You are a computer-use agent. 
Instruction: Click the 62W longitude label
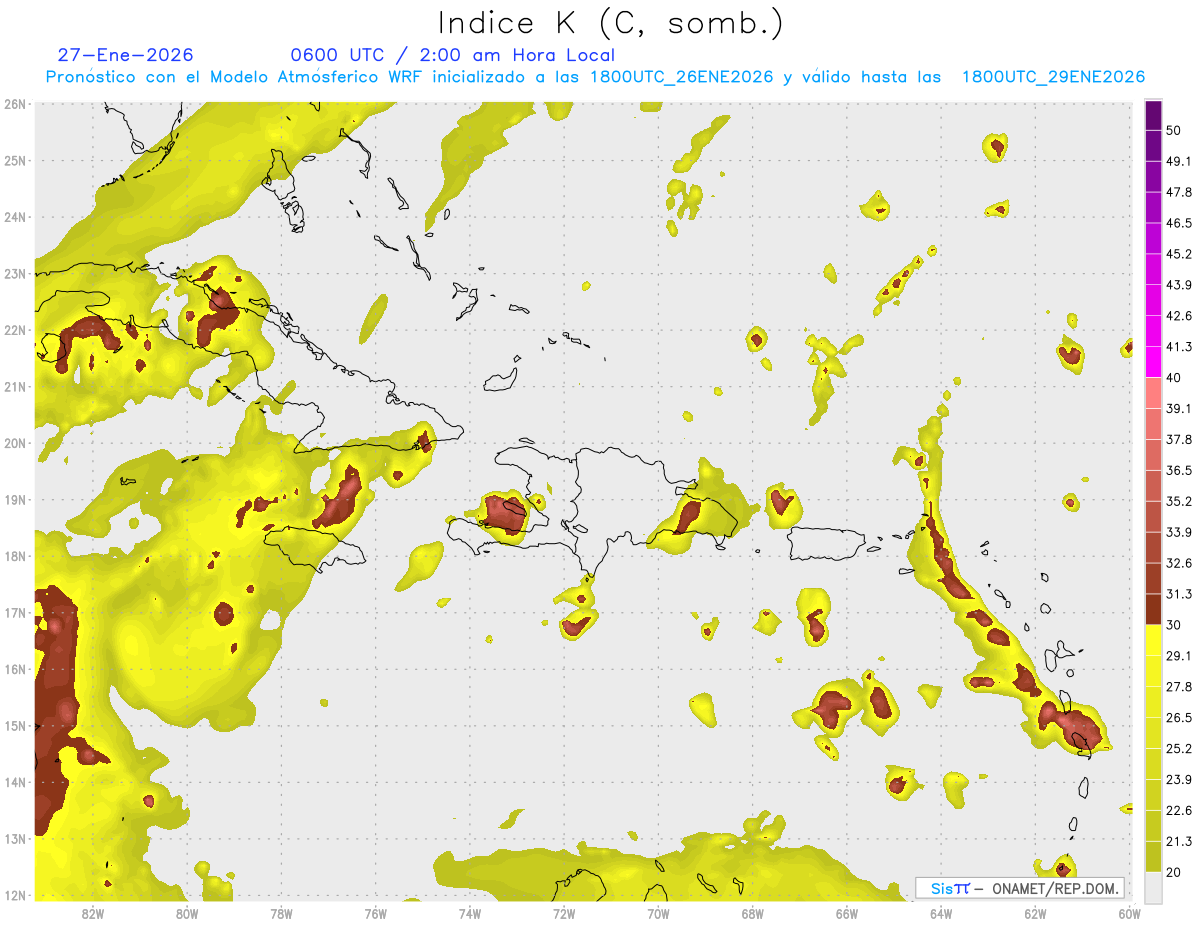(1034, 913)
